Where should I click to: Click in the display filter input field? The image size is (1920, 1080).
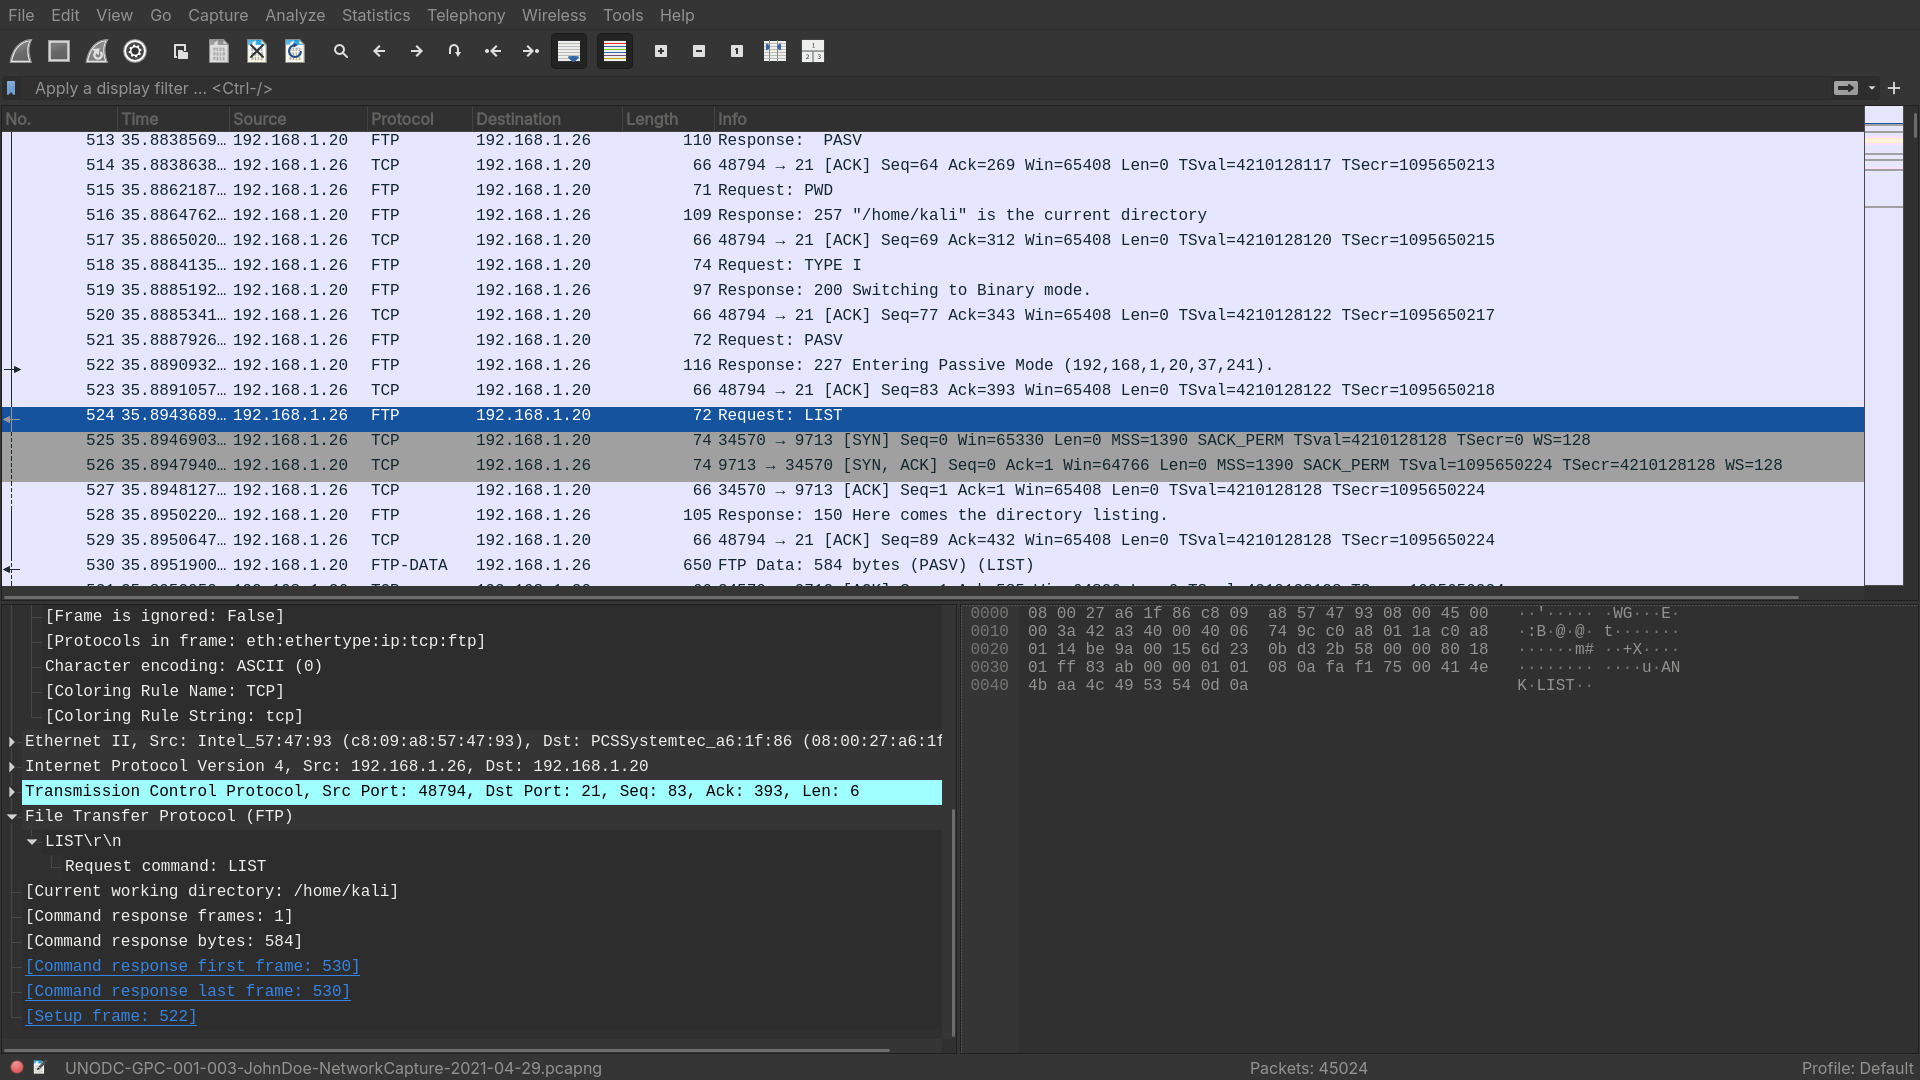[900, 88]
